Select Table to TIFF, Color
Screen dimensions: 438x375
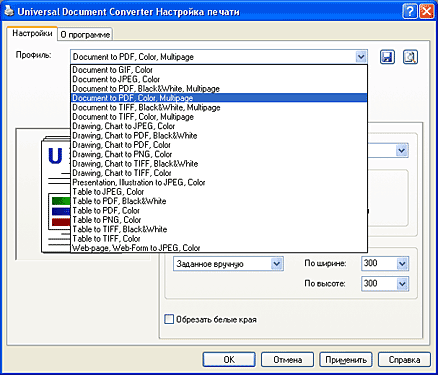pyautogui.click(x=219, y=238)
